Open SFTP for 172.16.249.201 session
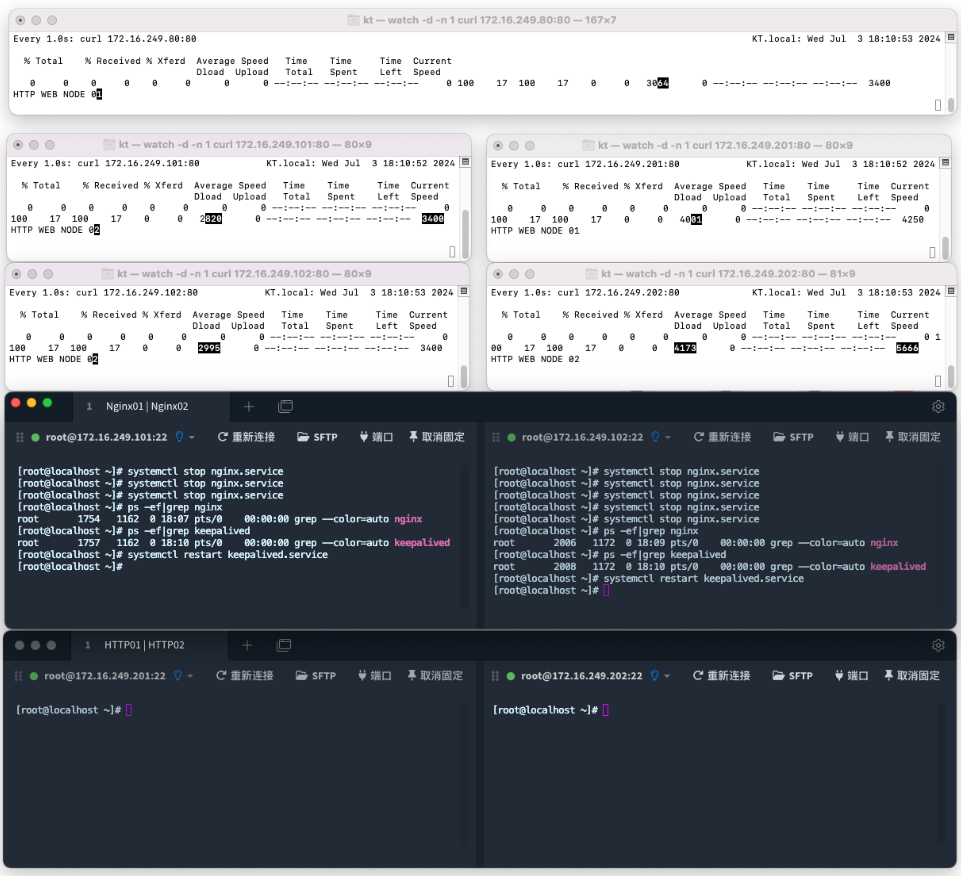Image resolution: width=961 pixels, height=876 pixels. tap(316, 676)
